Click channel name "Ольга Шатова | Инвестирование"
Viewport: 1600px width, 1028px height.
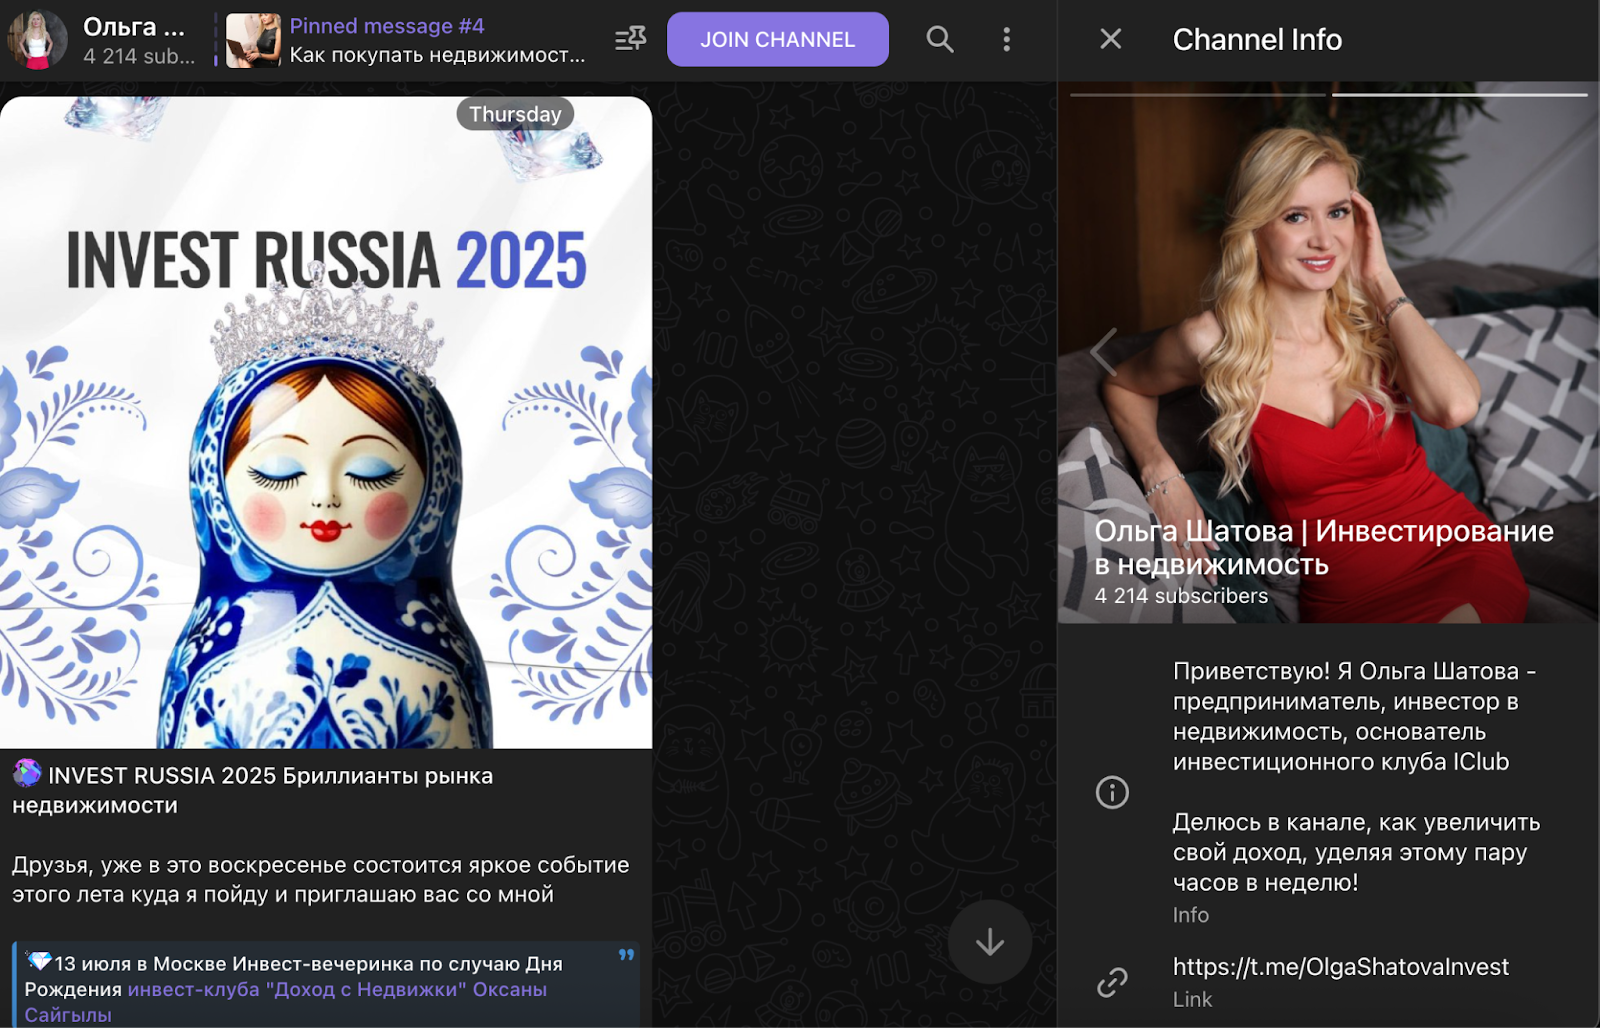point(1324,531)
